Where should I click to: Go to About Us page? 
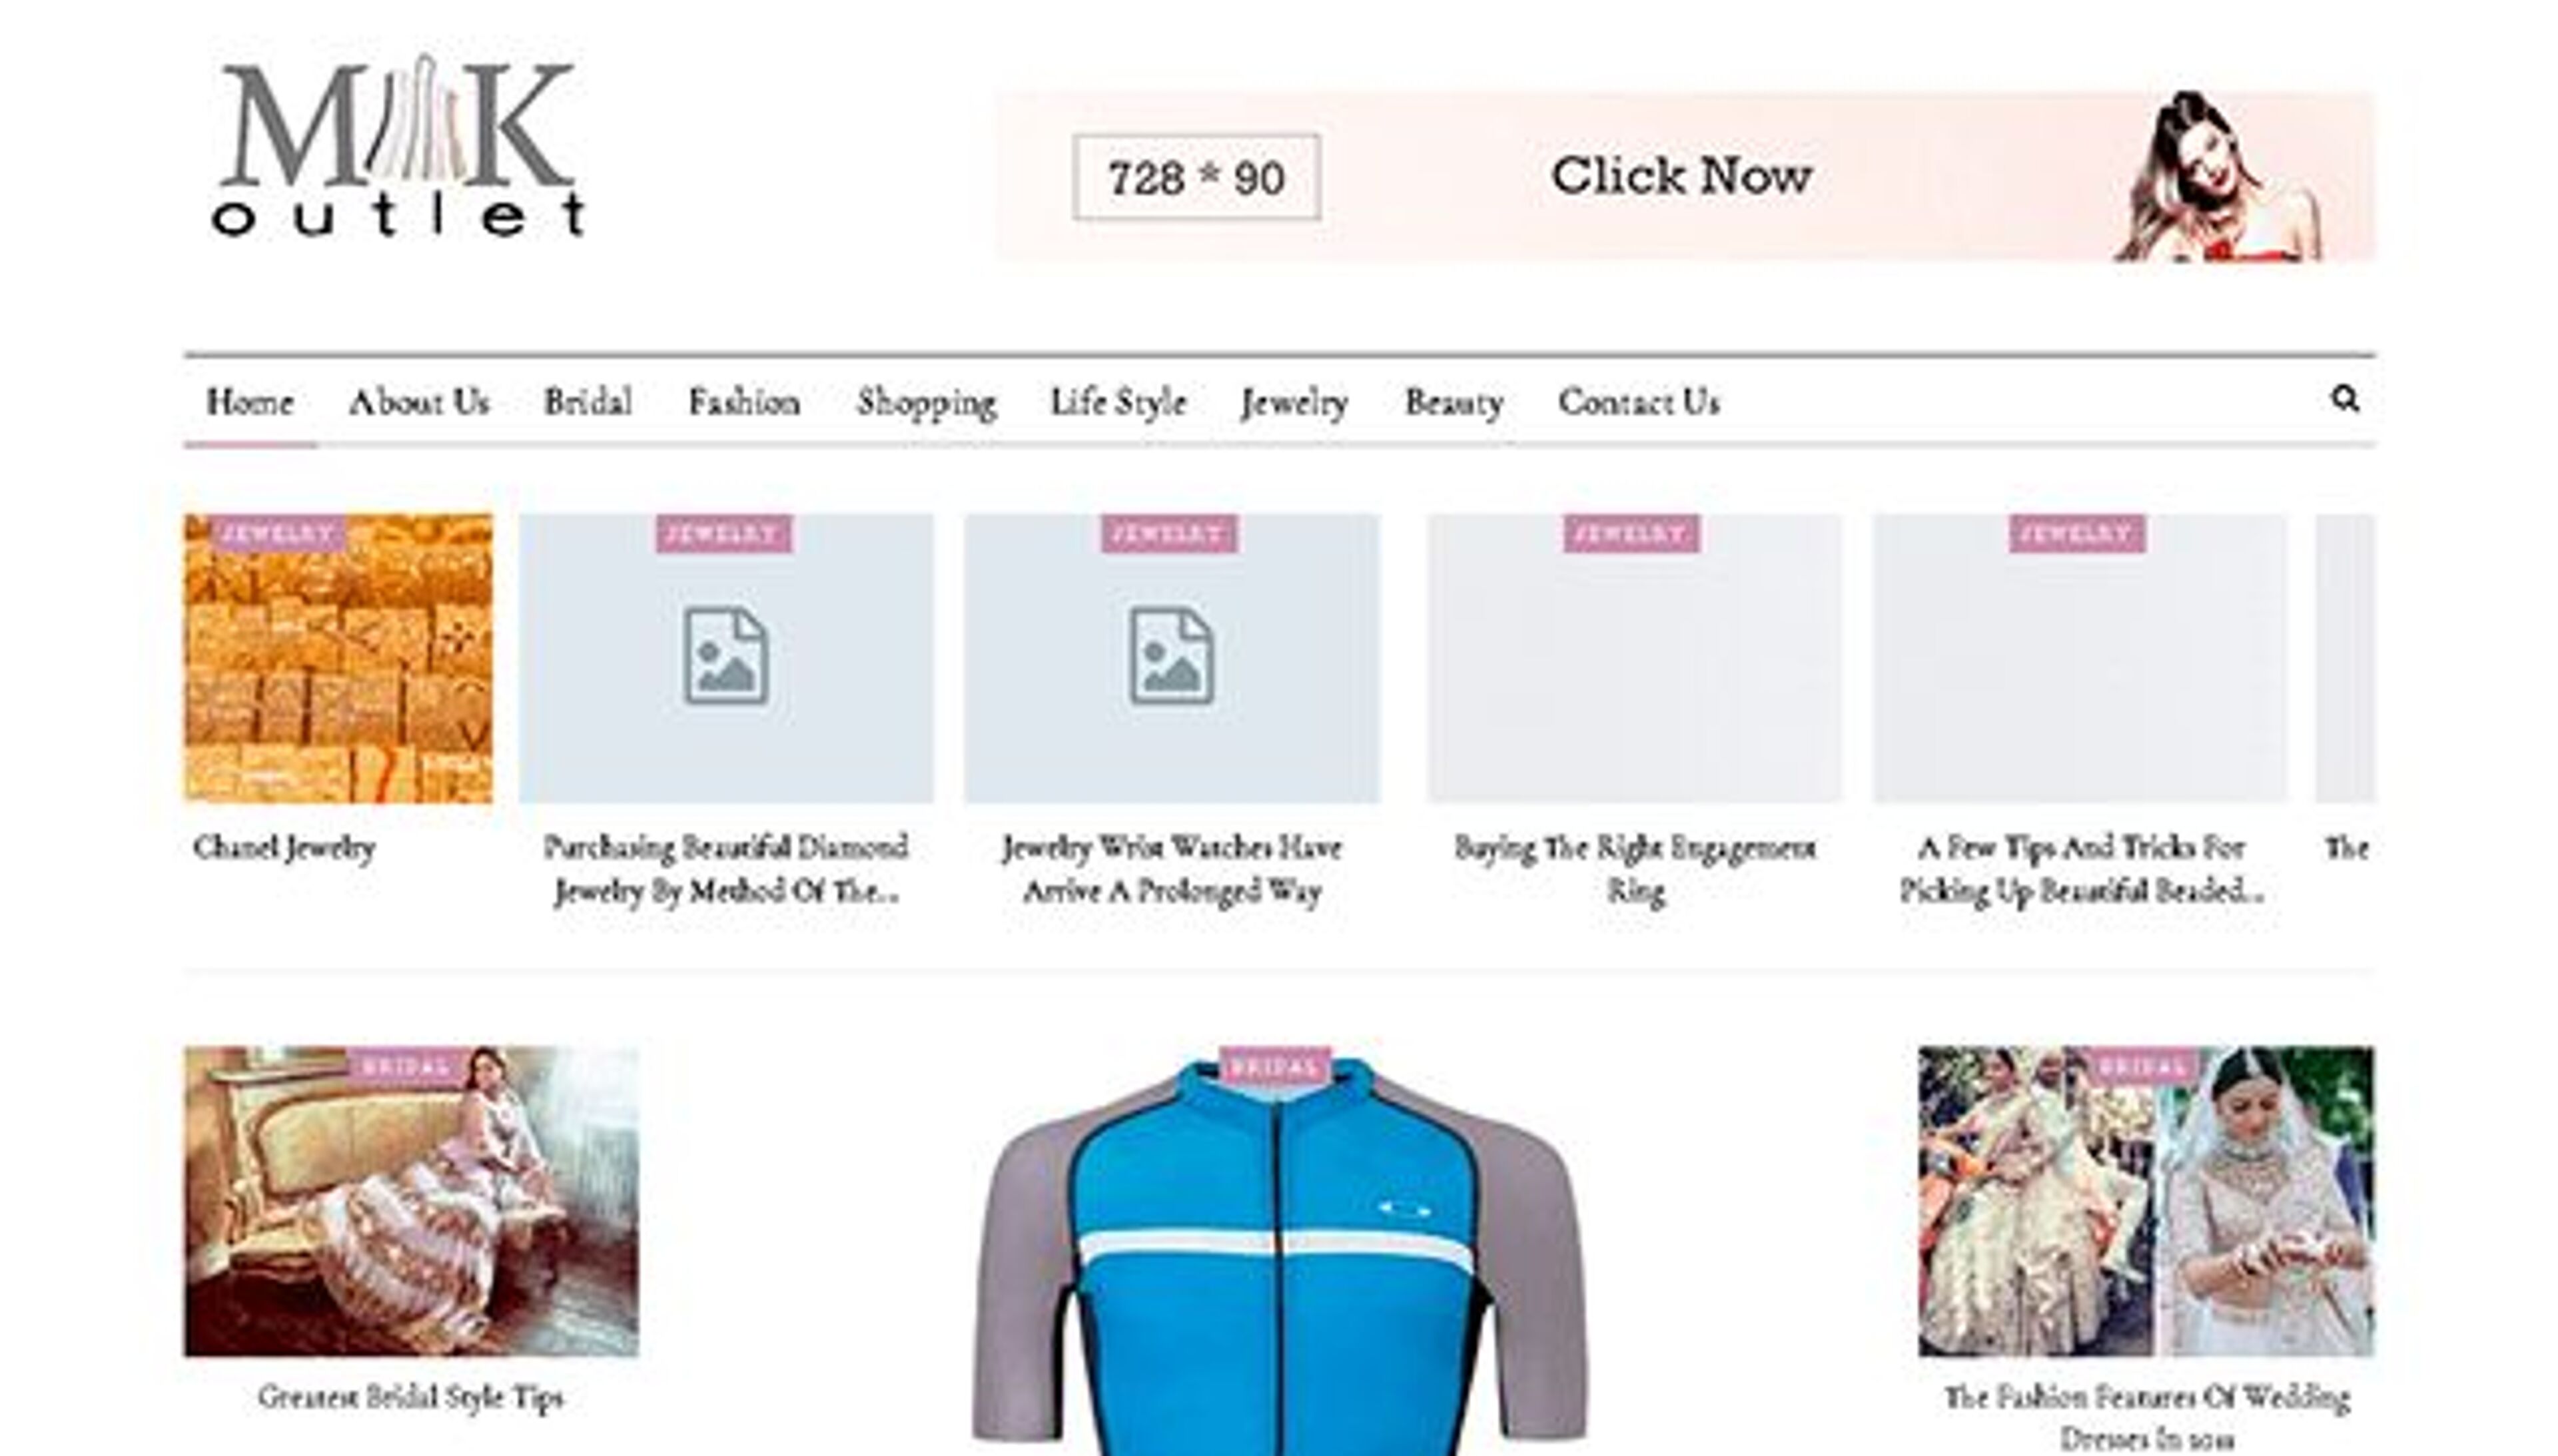pyautogui.click(x=419, y=402)
